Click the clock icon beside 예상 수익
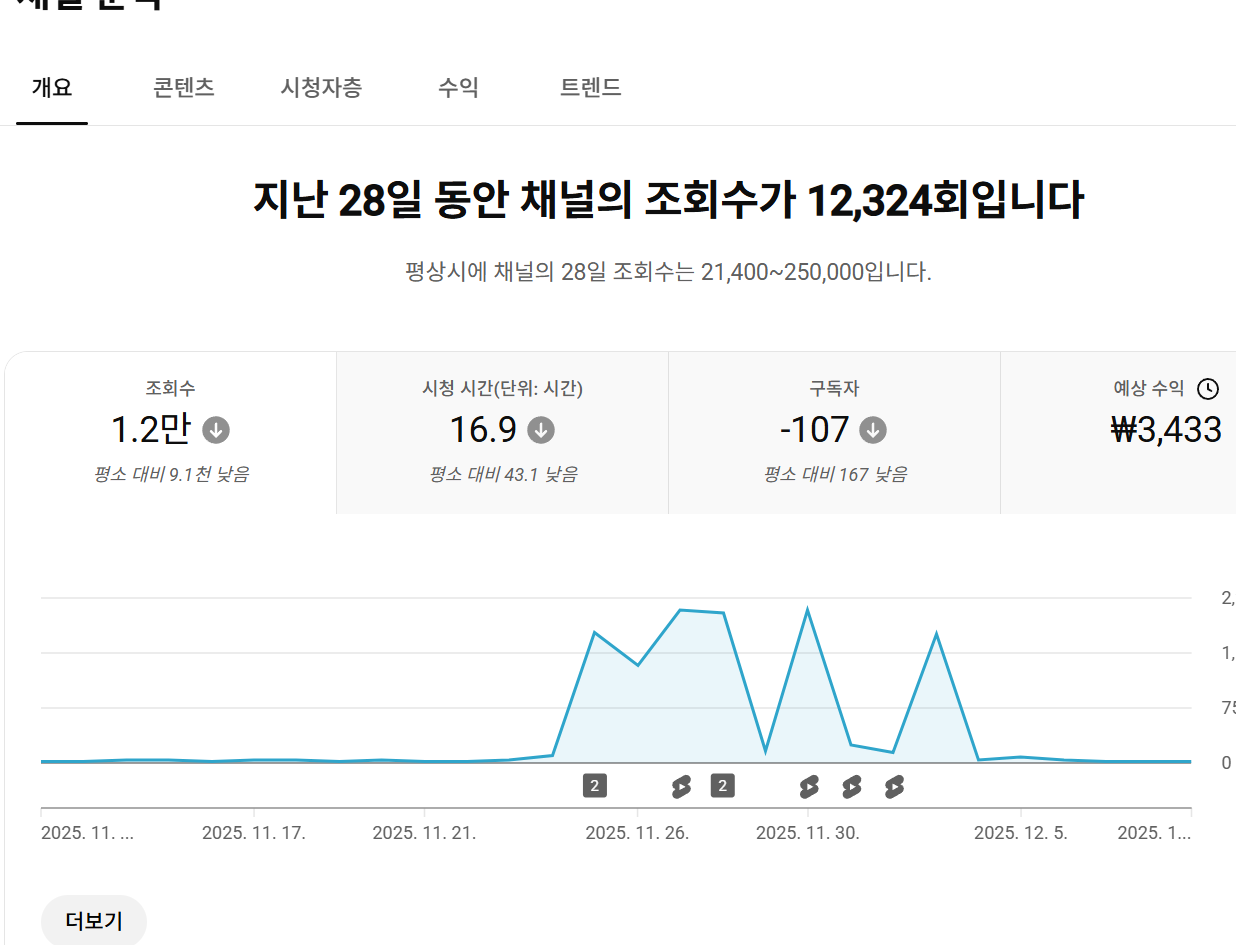 click(x=1208, y=389)
